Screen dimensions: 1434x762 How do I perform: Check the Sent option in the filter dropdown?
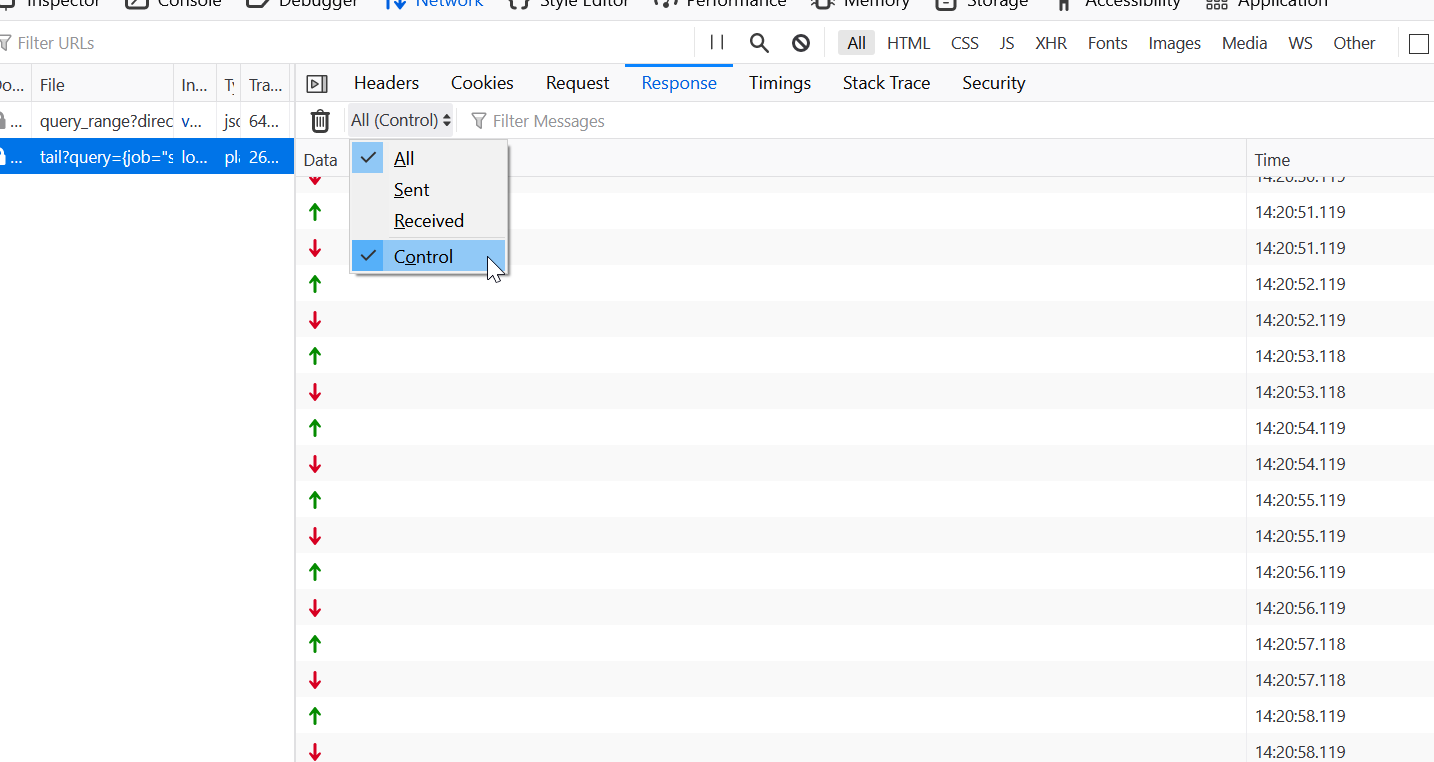[411, 189]
